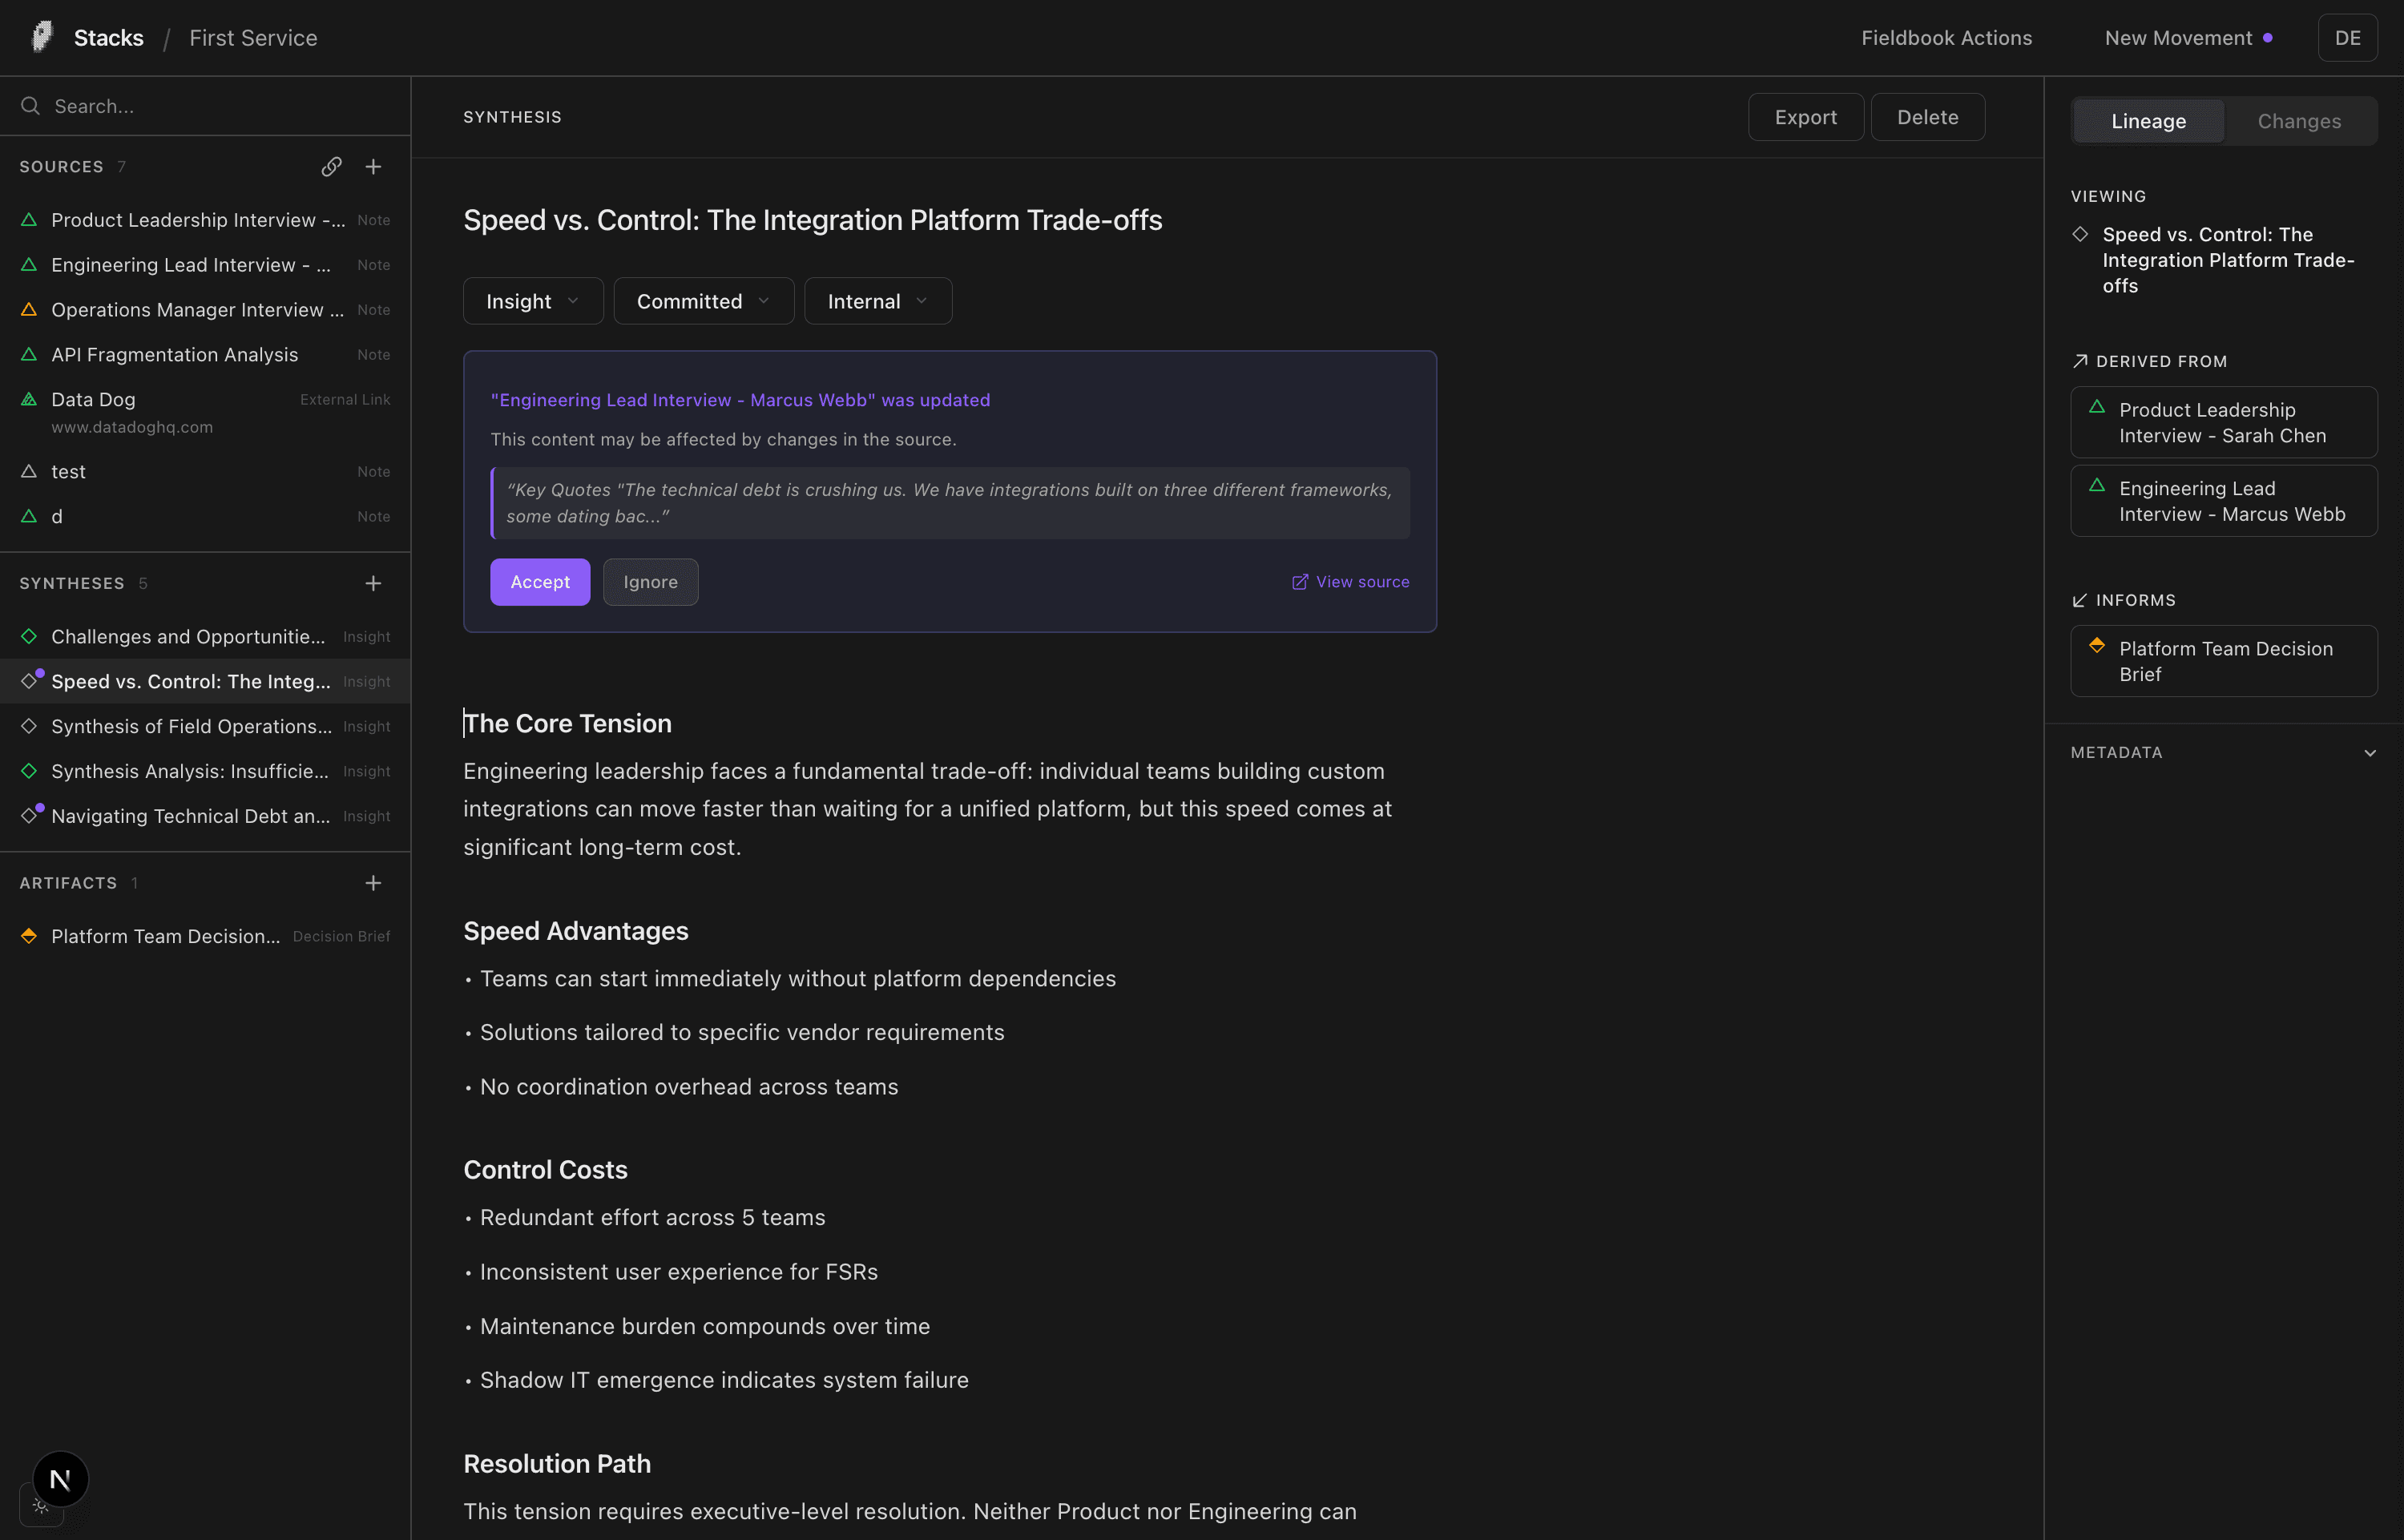Switch to the Changes tab

click(2298, 121)
